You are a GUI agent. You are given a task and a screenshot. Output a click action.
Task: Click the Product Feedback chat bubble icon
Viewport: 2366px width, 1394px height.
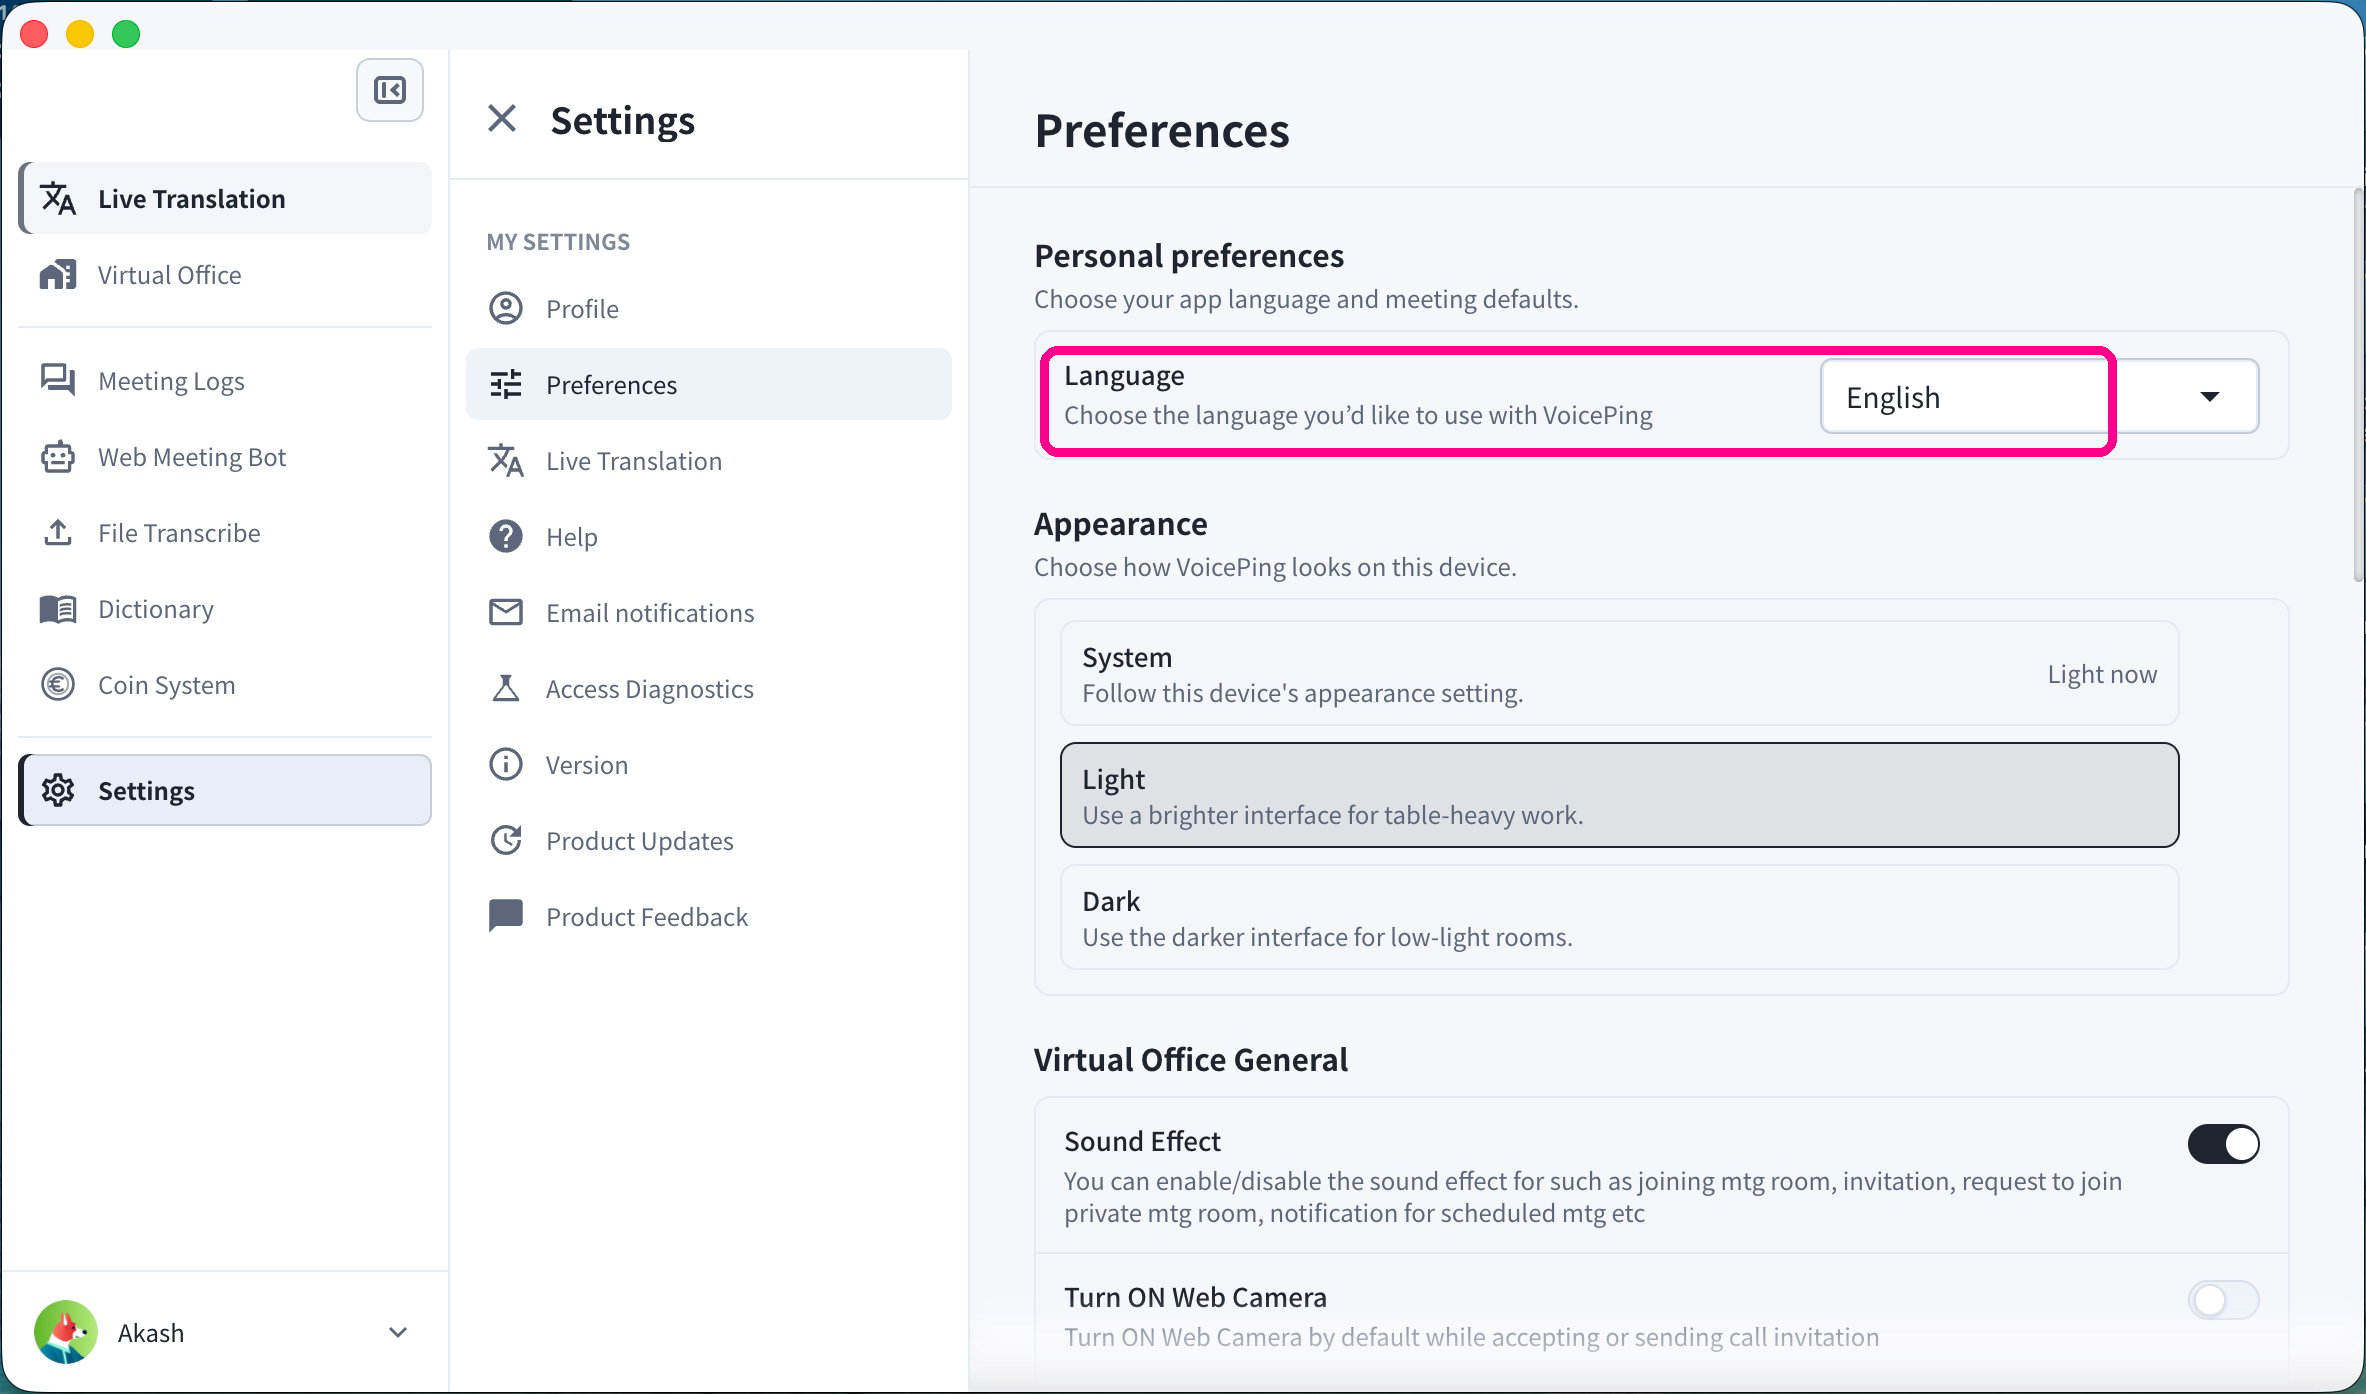(506, 916)
